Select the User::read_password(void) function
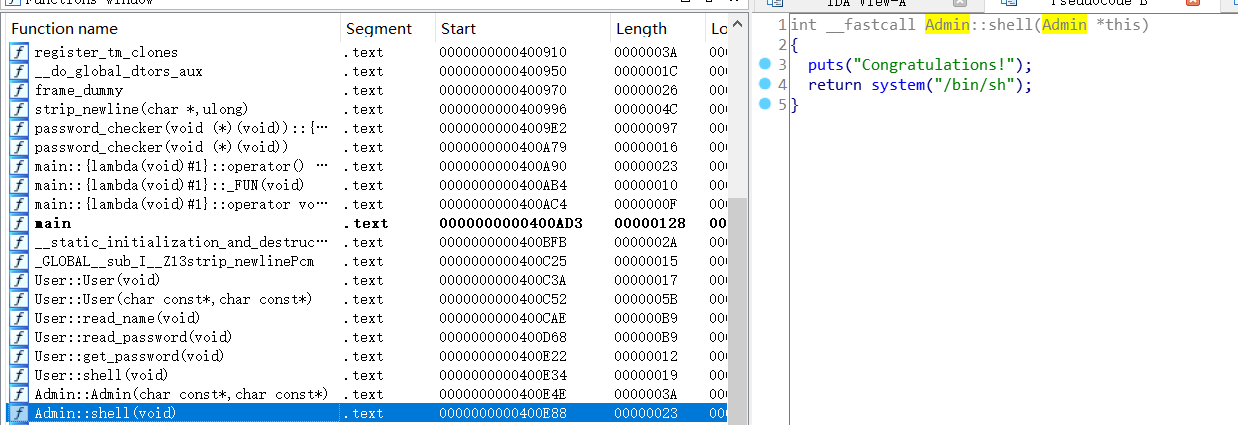 point(133,337)
